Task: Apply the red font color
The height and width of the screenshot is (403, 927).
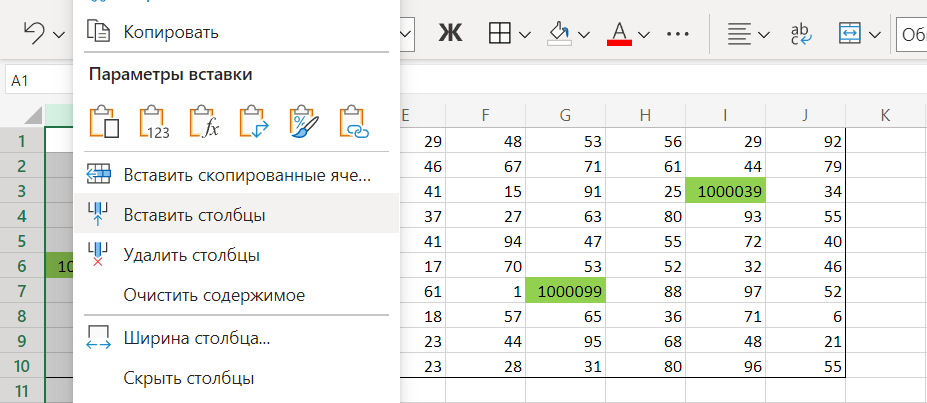Action: tap(619, 33)
